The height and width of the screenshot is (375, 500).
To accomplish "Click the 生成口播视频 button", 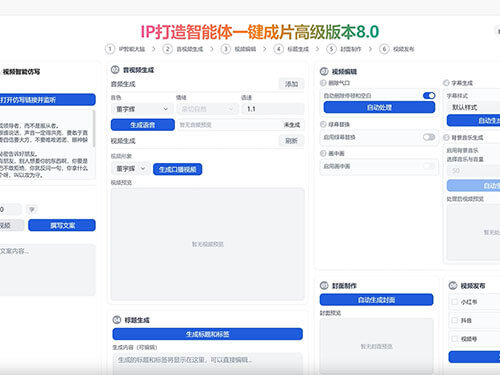I will click(x=177, y=169).
